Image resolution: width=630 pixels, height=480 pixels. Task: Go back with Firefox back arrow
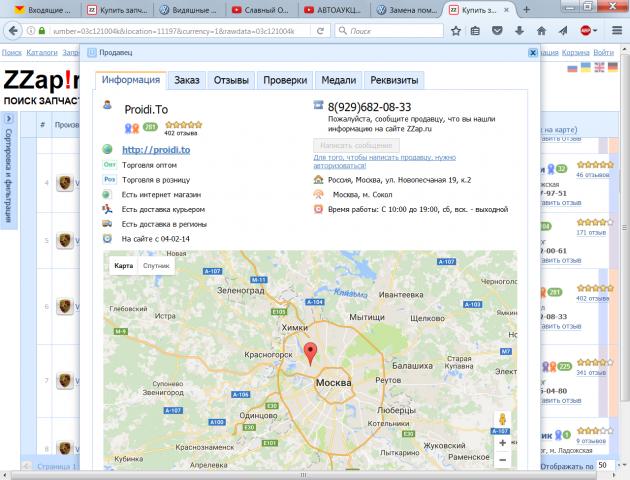tap(13, 31)
